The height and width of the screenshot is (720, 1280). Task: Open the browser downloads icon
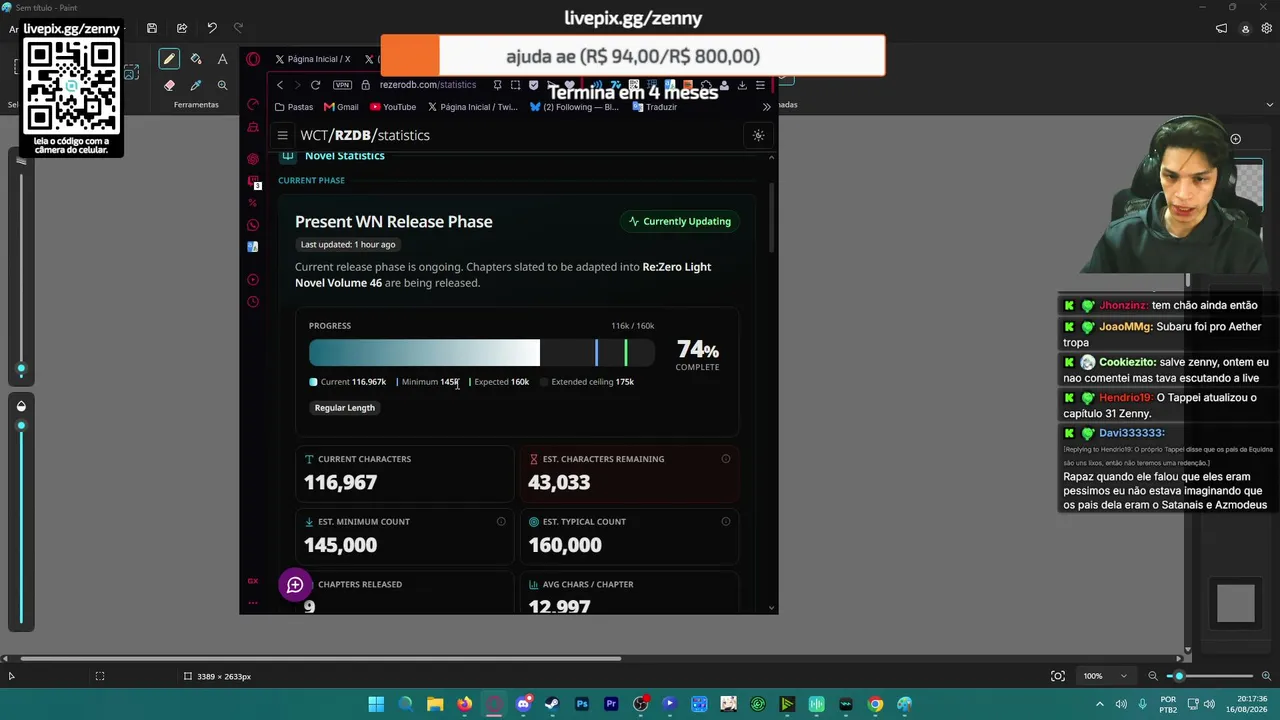point(742,85)
